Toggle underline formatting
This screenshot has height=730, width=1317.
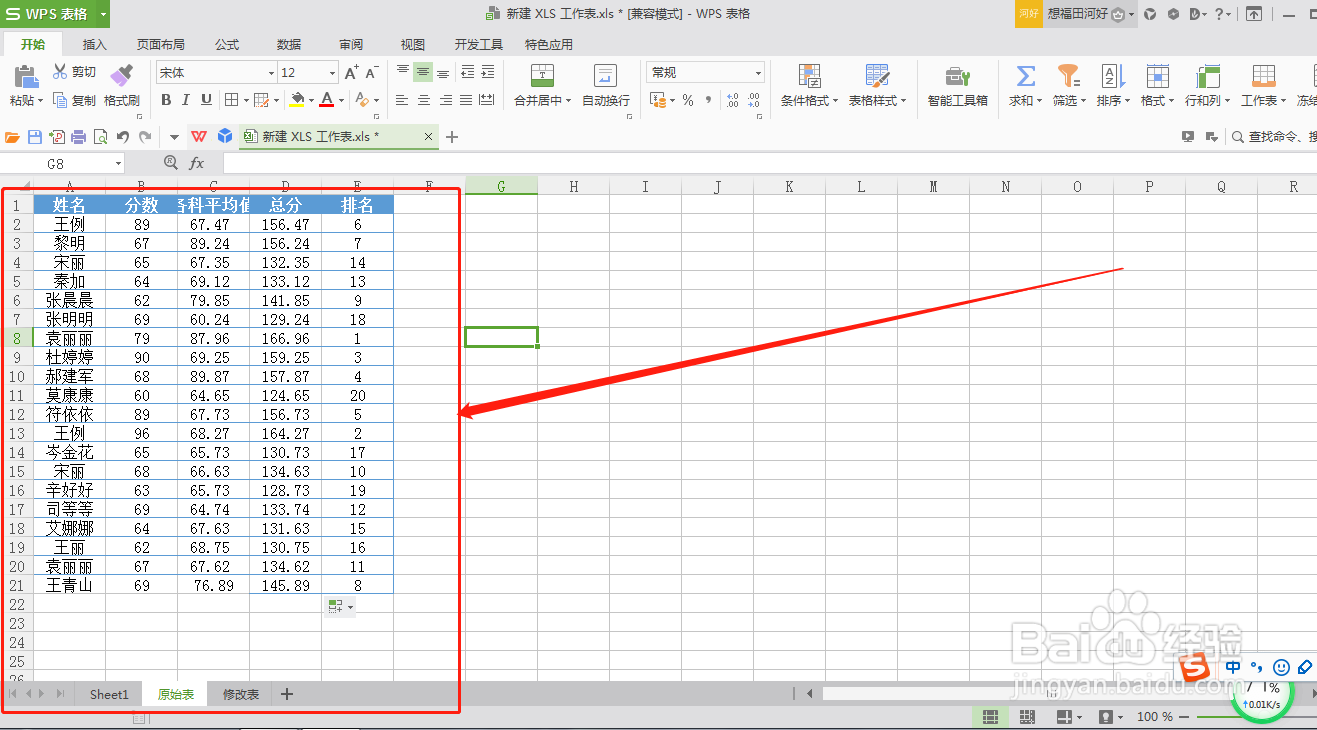click(206, 100)
